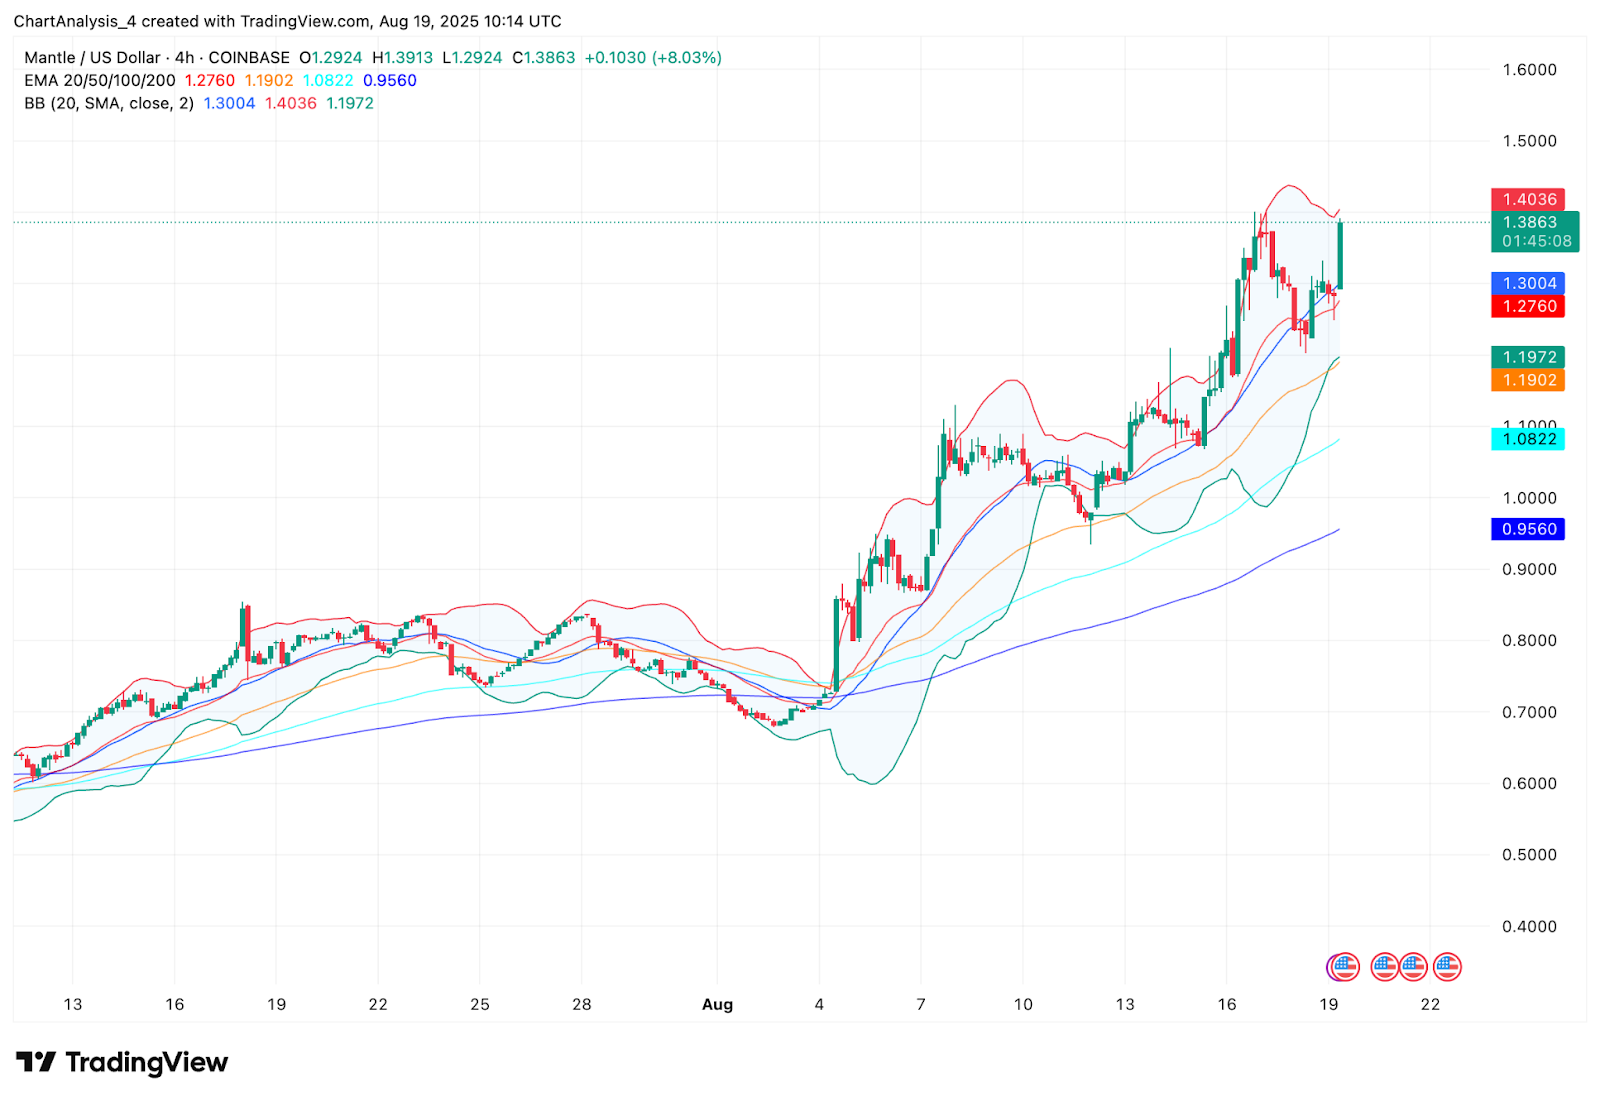1600x1102 pixels.
Task: Open the rightmost US flag event icon
Action: [x=1447, y=967]
